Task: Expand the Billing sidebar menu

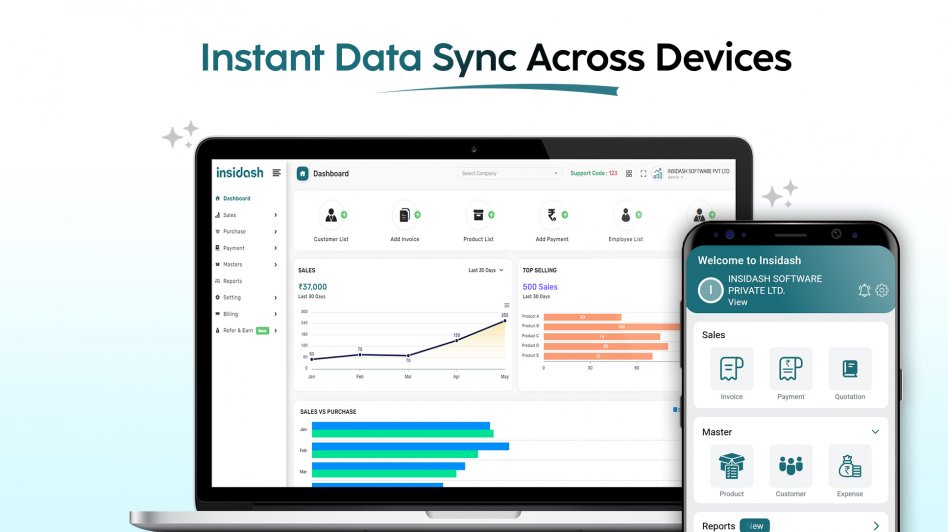Action: coord(247,314)
